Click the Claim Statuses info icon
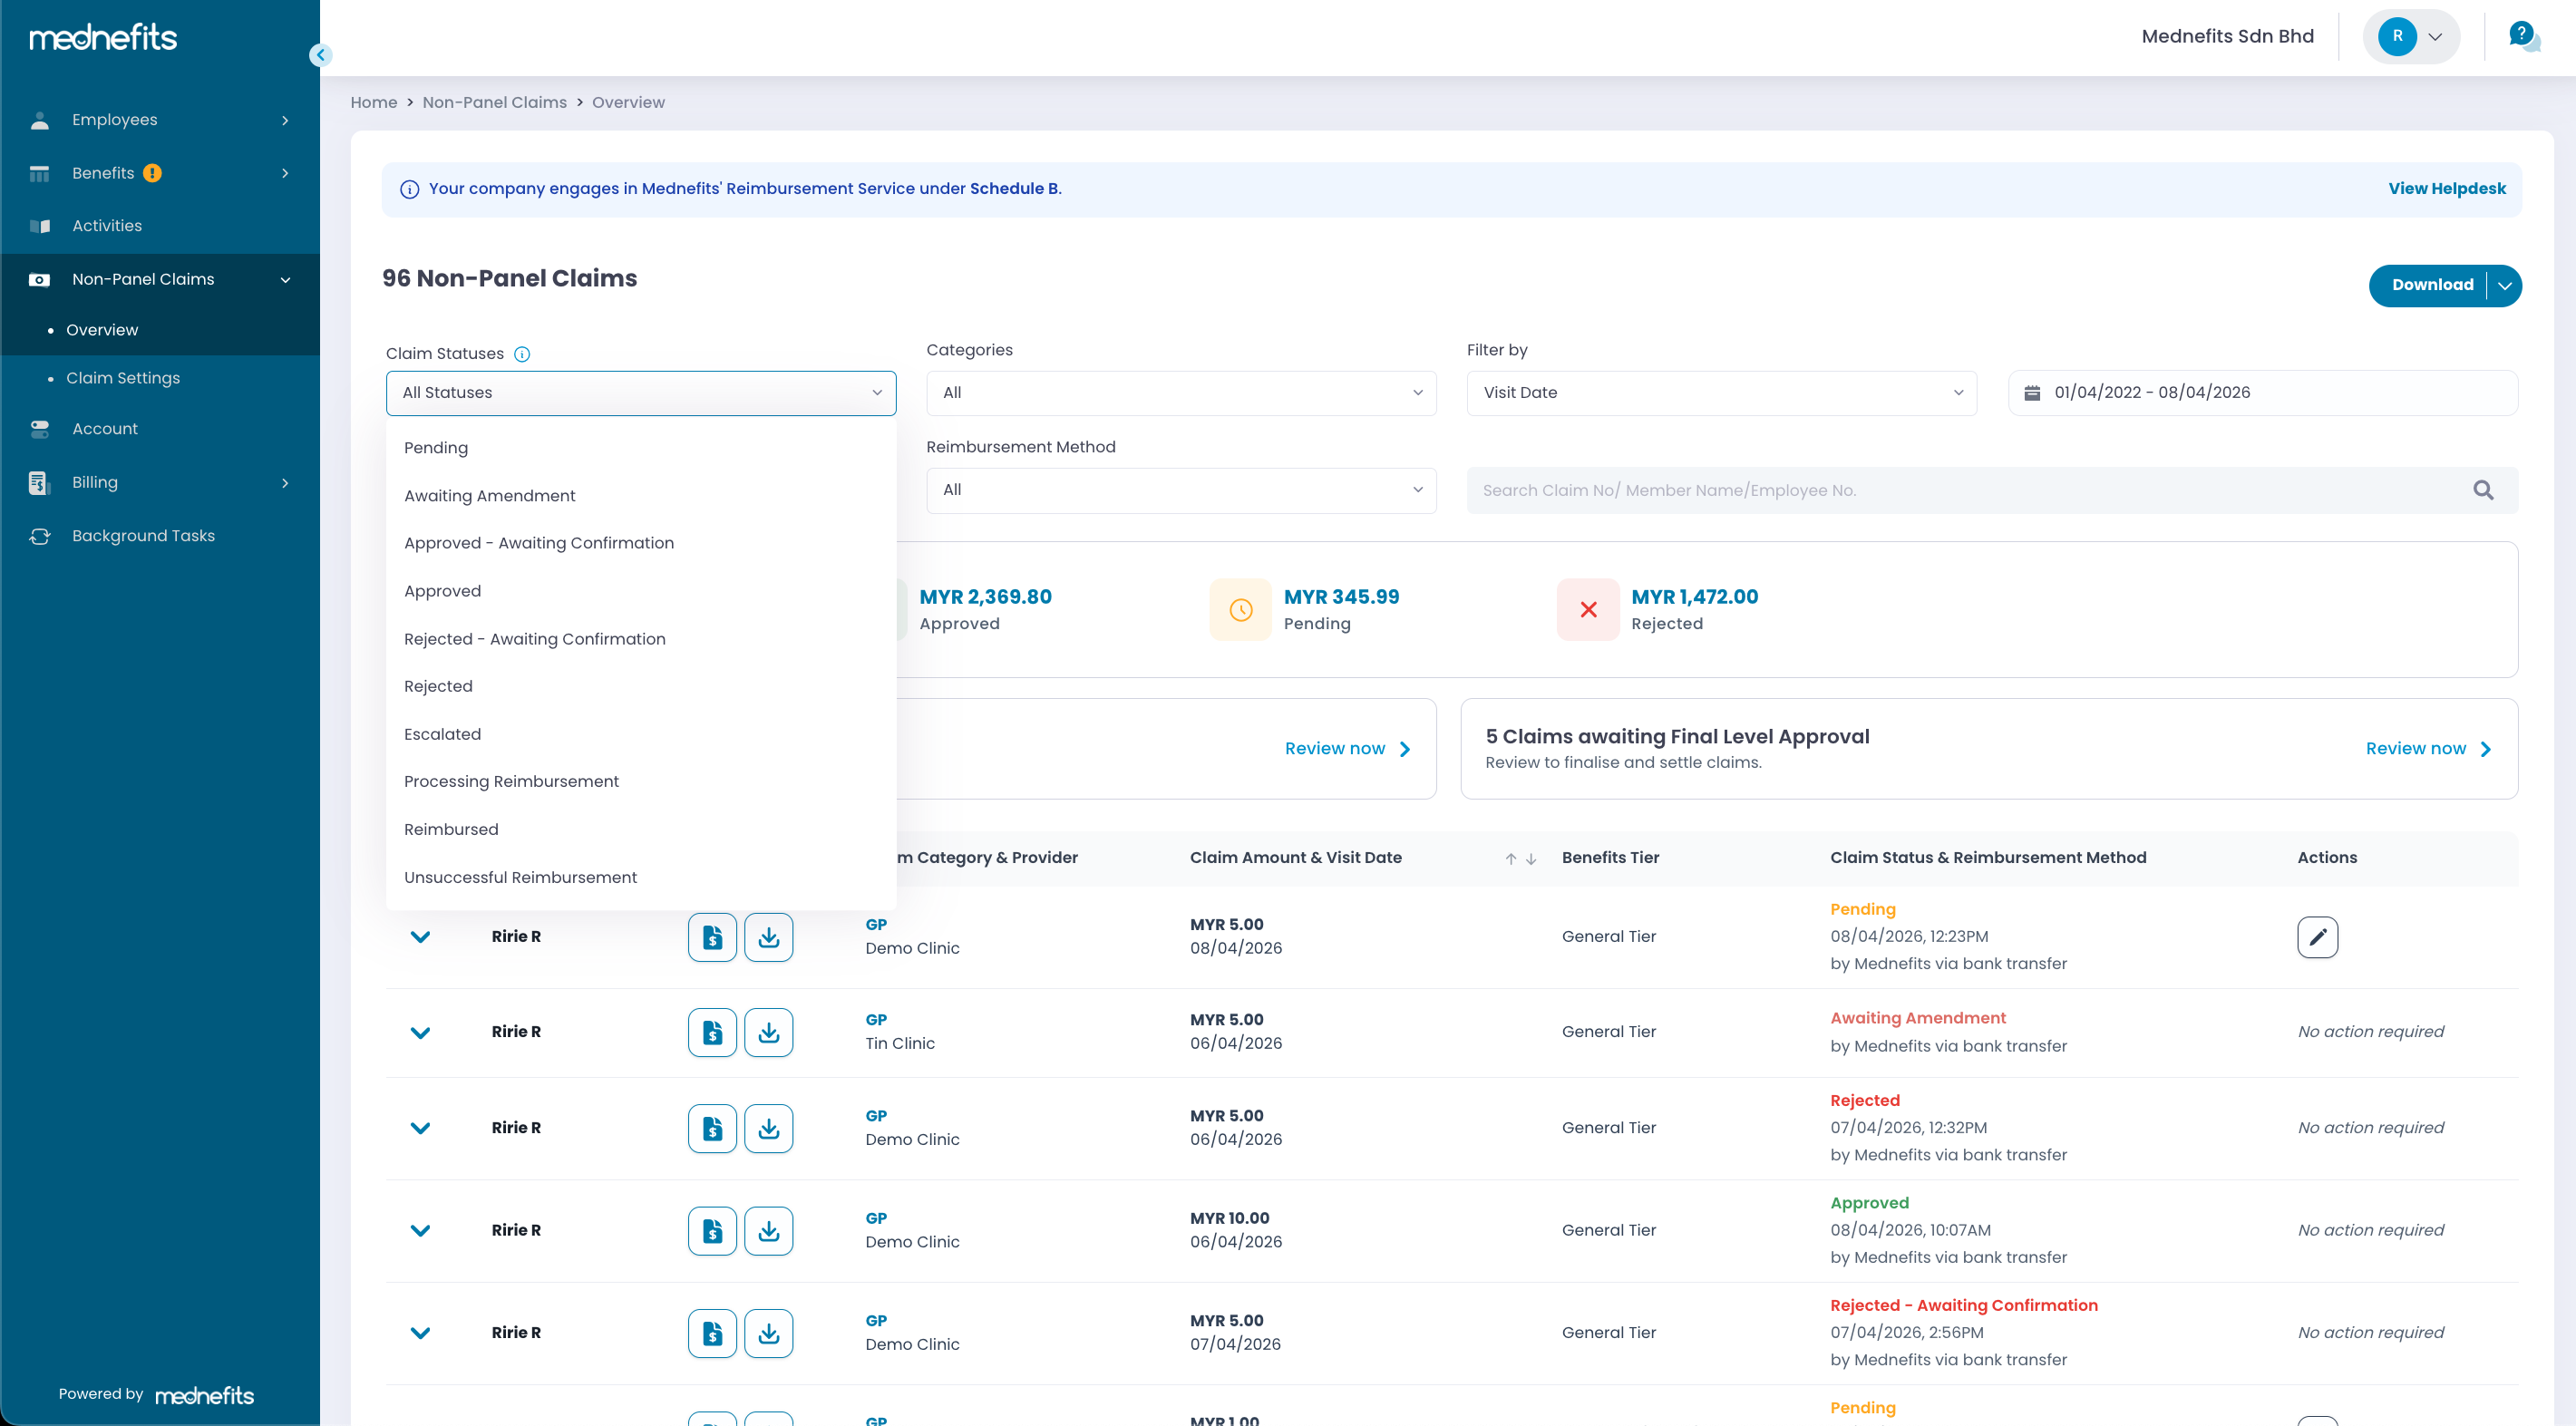Viewport: 2576px width, 1426px height. 522,354
